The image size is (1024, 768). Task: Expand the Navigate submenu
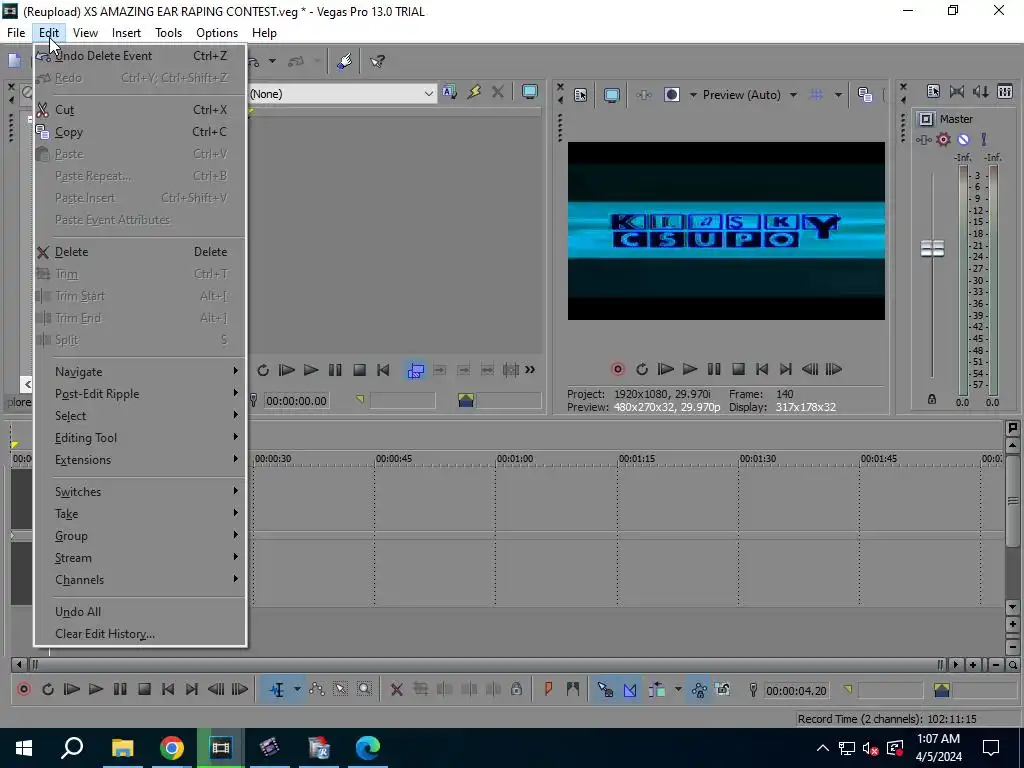(x=140, y=372)
